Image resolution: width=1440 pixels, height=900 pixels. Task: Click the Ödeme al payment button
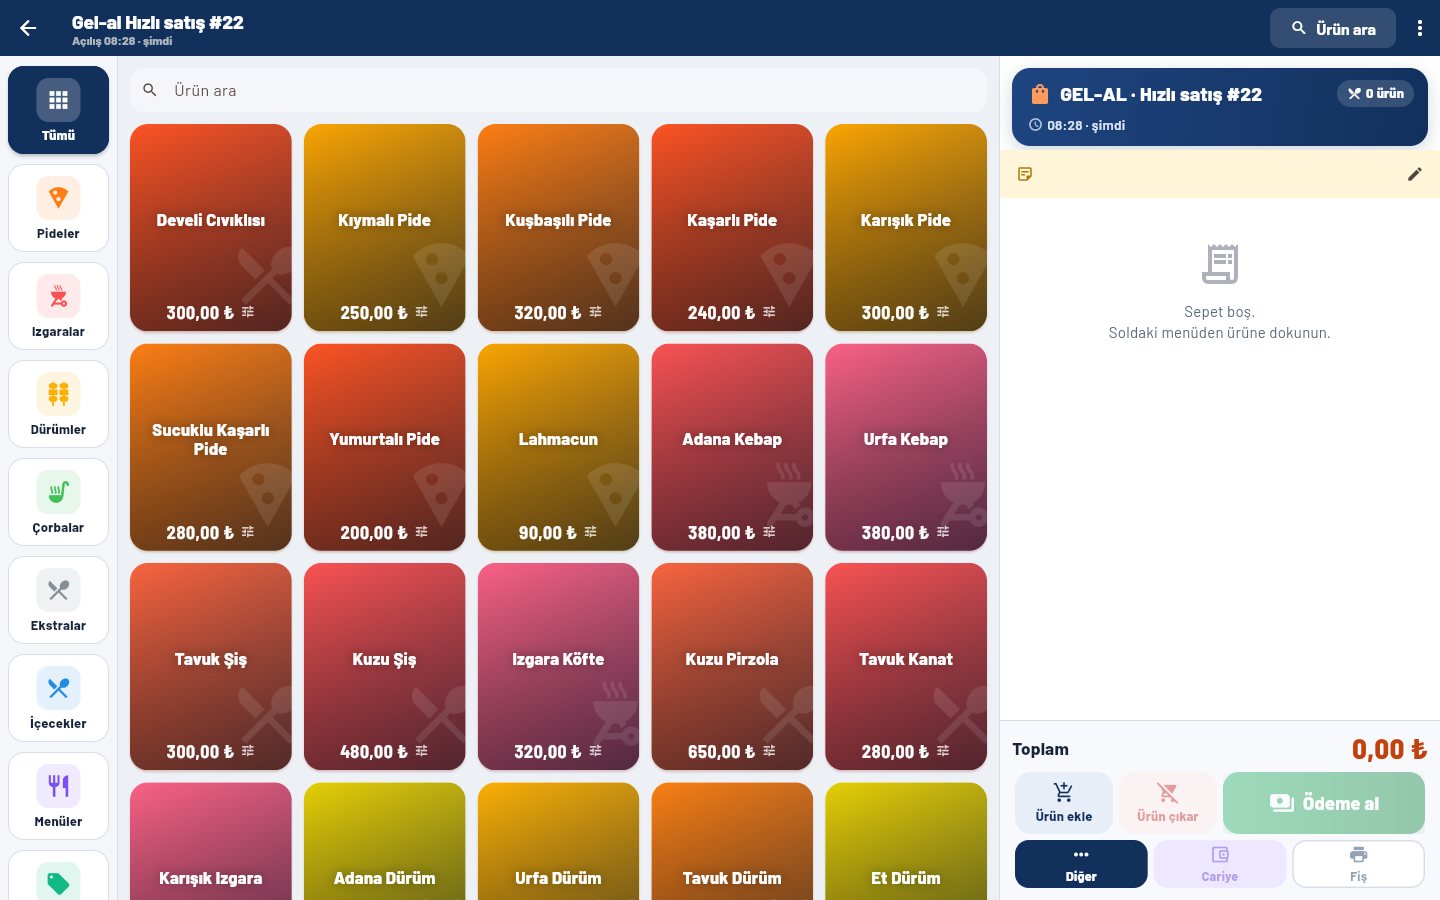pos(1324,803)
